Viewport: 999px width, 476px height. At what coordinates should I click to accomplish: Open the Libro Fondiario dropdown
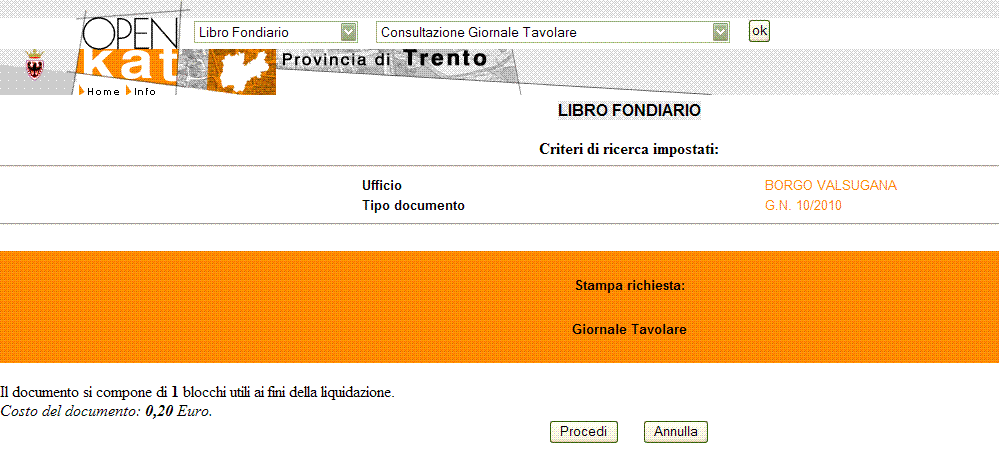tap(276, 32)
